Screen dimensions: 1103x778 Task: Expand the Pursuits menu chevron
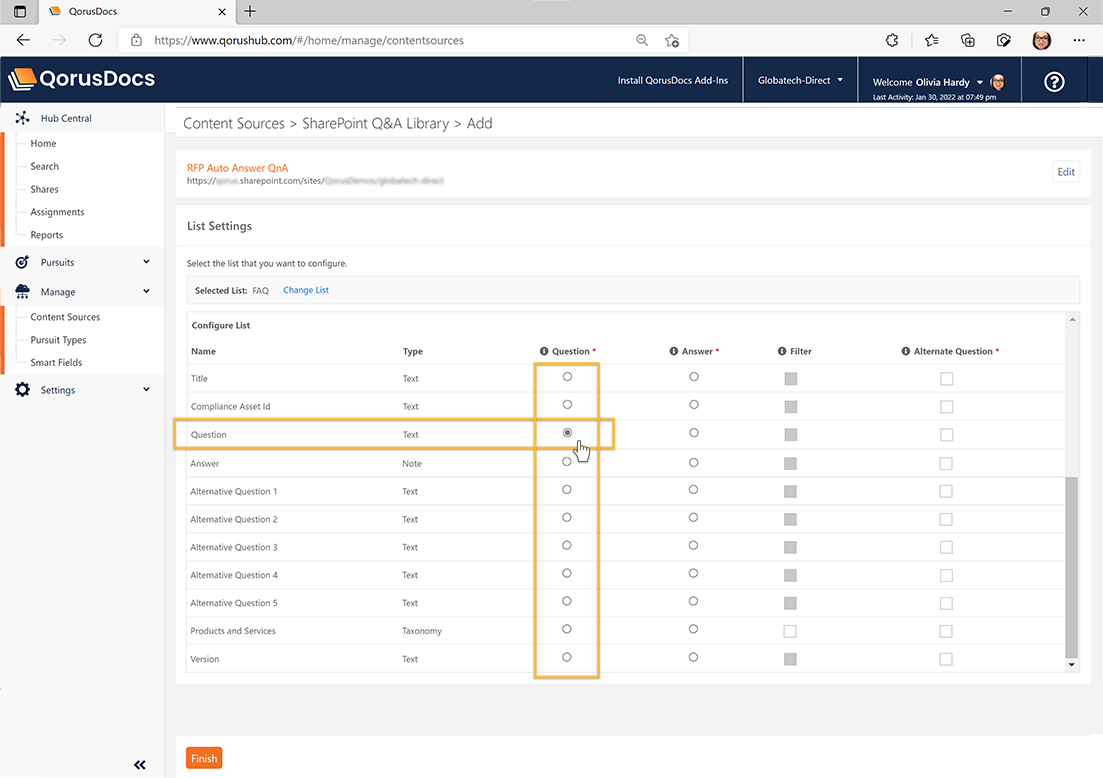pos(146,262)
